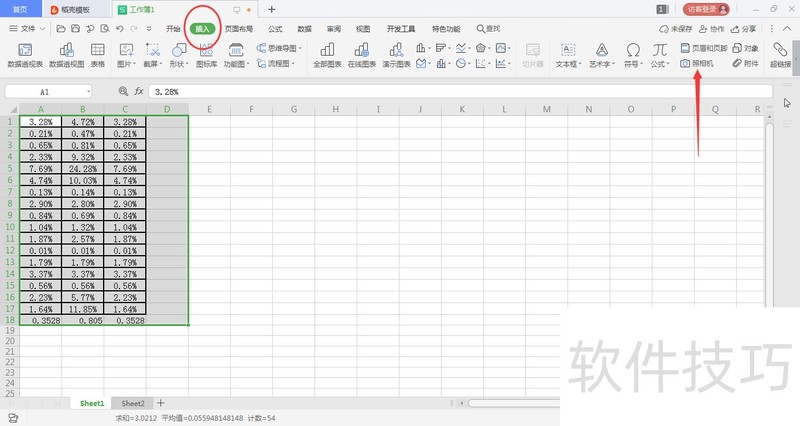The image size is (800, 426).
Task: Insert an Object (对象)
Action: [x=745, y=48]
